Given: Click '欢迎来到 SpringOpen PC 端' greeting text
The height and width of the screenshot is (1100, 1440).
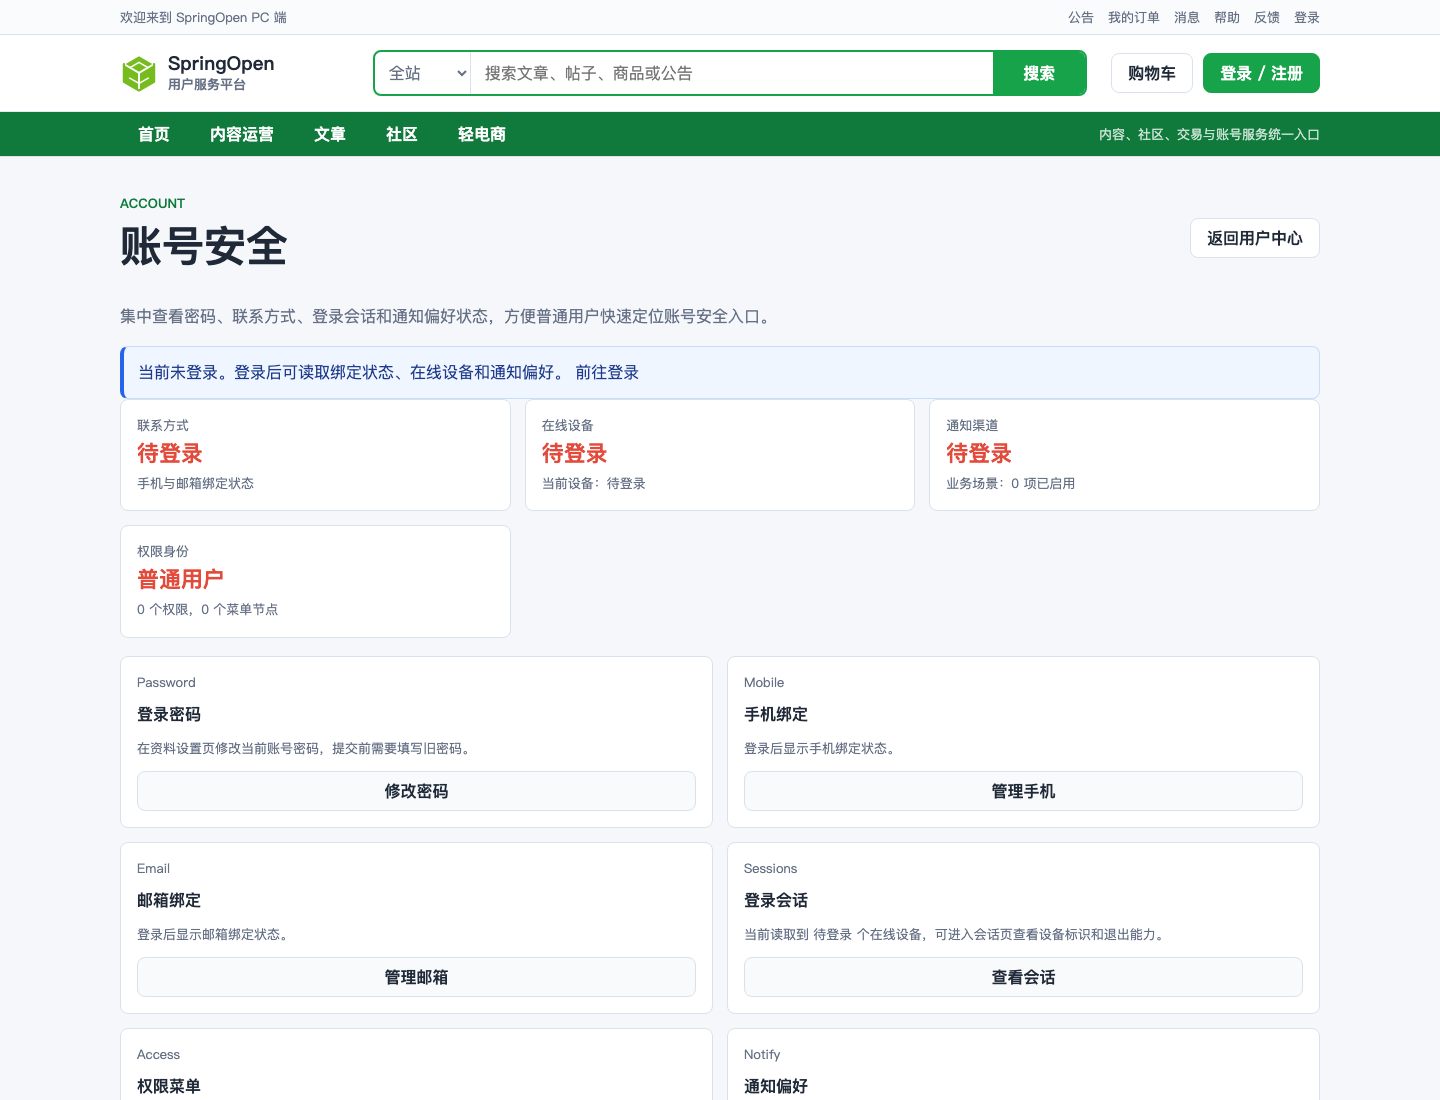Looking at the screenshot, I should click(203, 17).
